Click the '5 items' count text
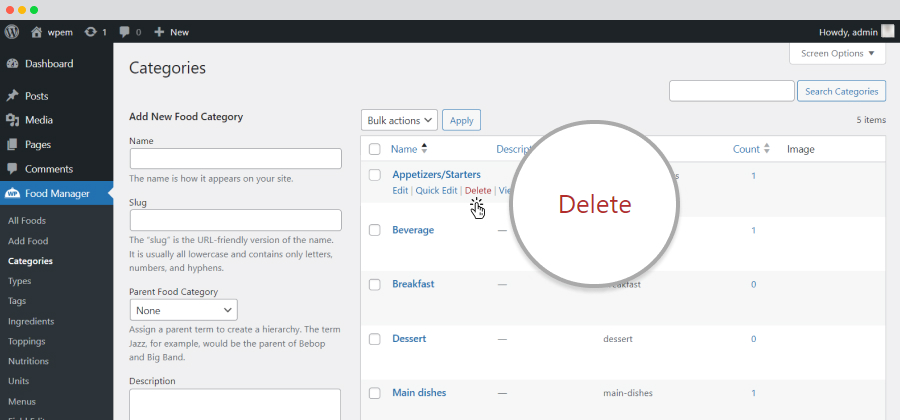This screenshot has width=900, height=420. click(871, 120)
